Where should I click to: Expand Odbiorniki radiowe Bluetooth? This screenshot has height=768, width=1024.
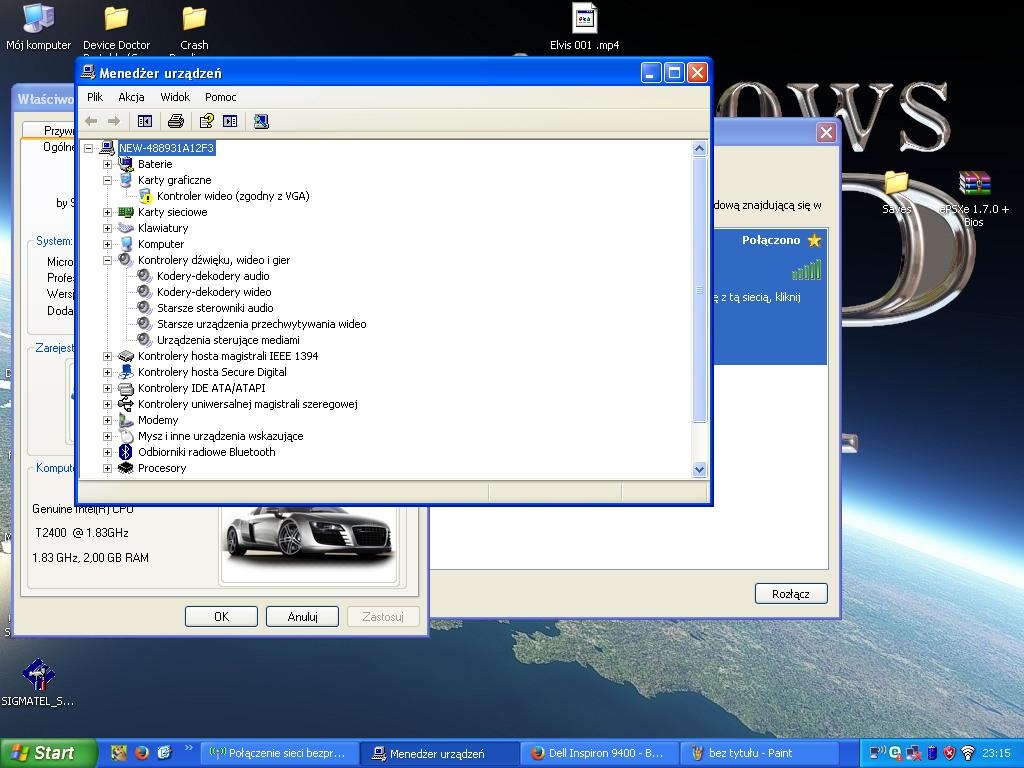pyautogui.click(x=107, y=452)
